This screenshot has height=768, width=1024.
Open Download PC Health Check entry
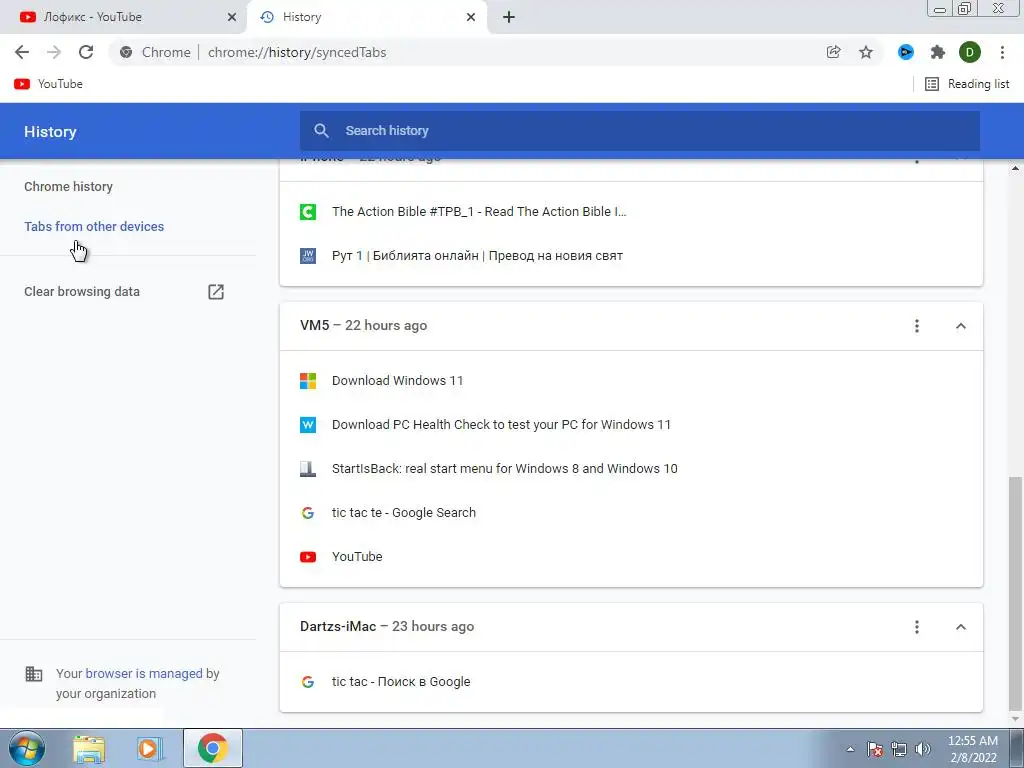pyautogui.click(x=501, y=424)
